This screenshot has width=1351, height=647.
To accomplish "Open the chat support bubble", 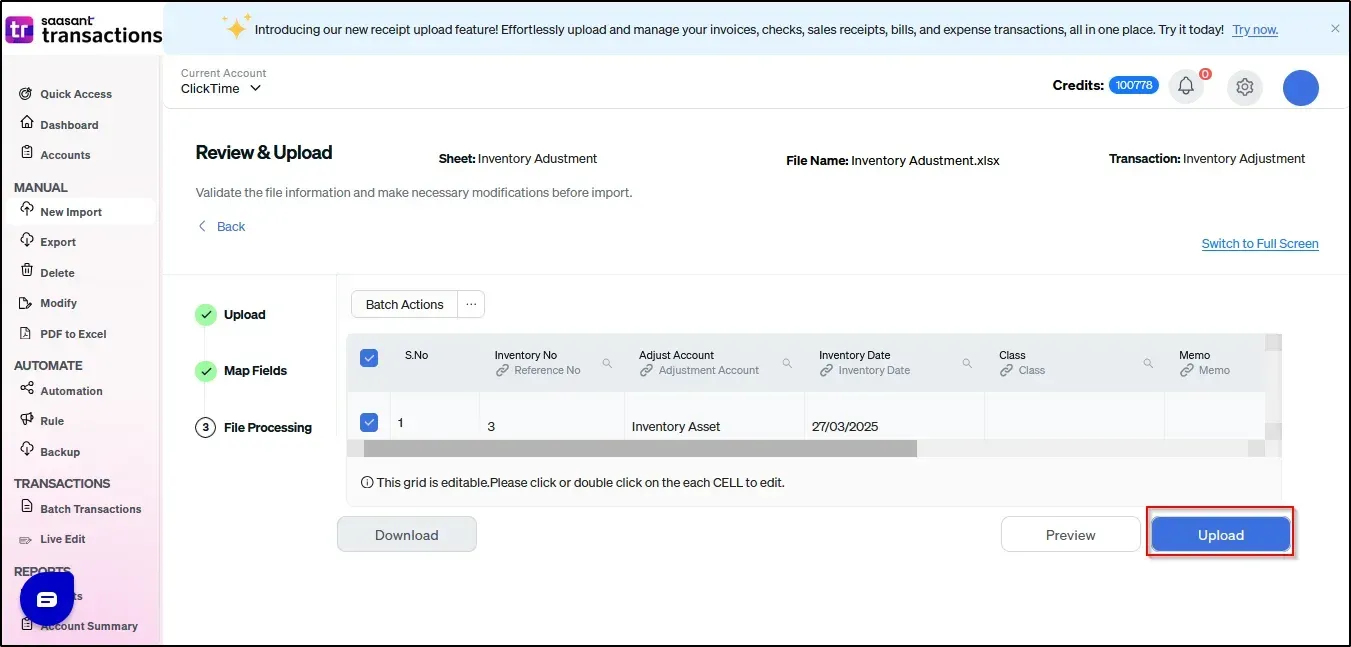I will pos(47,599).
